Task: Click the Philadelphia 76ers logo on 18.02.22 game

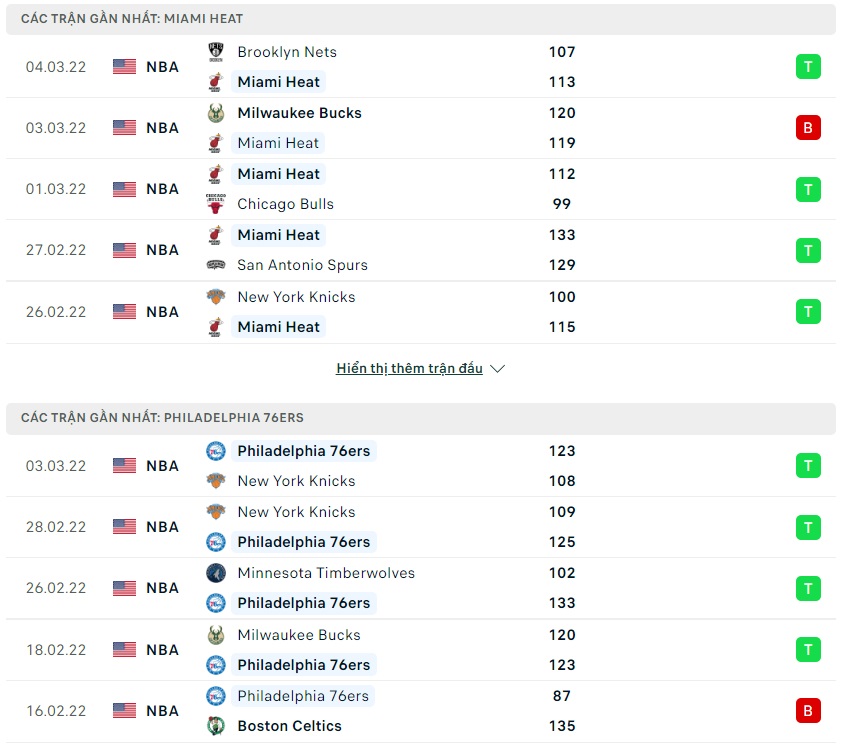Action: pyautogui.click(x=215, y=665)
